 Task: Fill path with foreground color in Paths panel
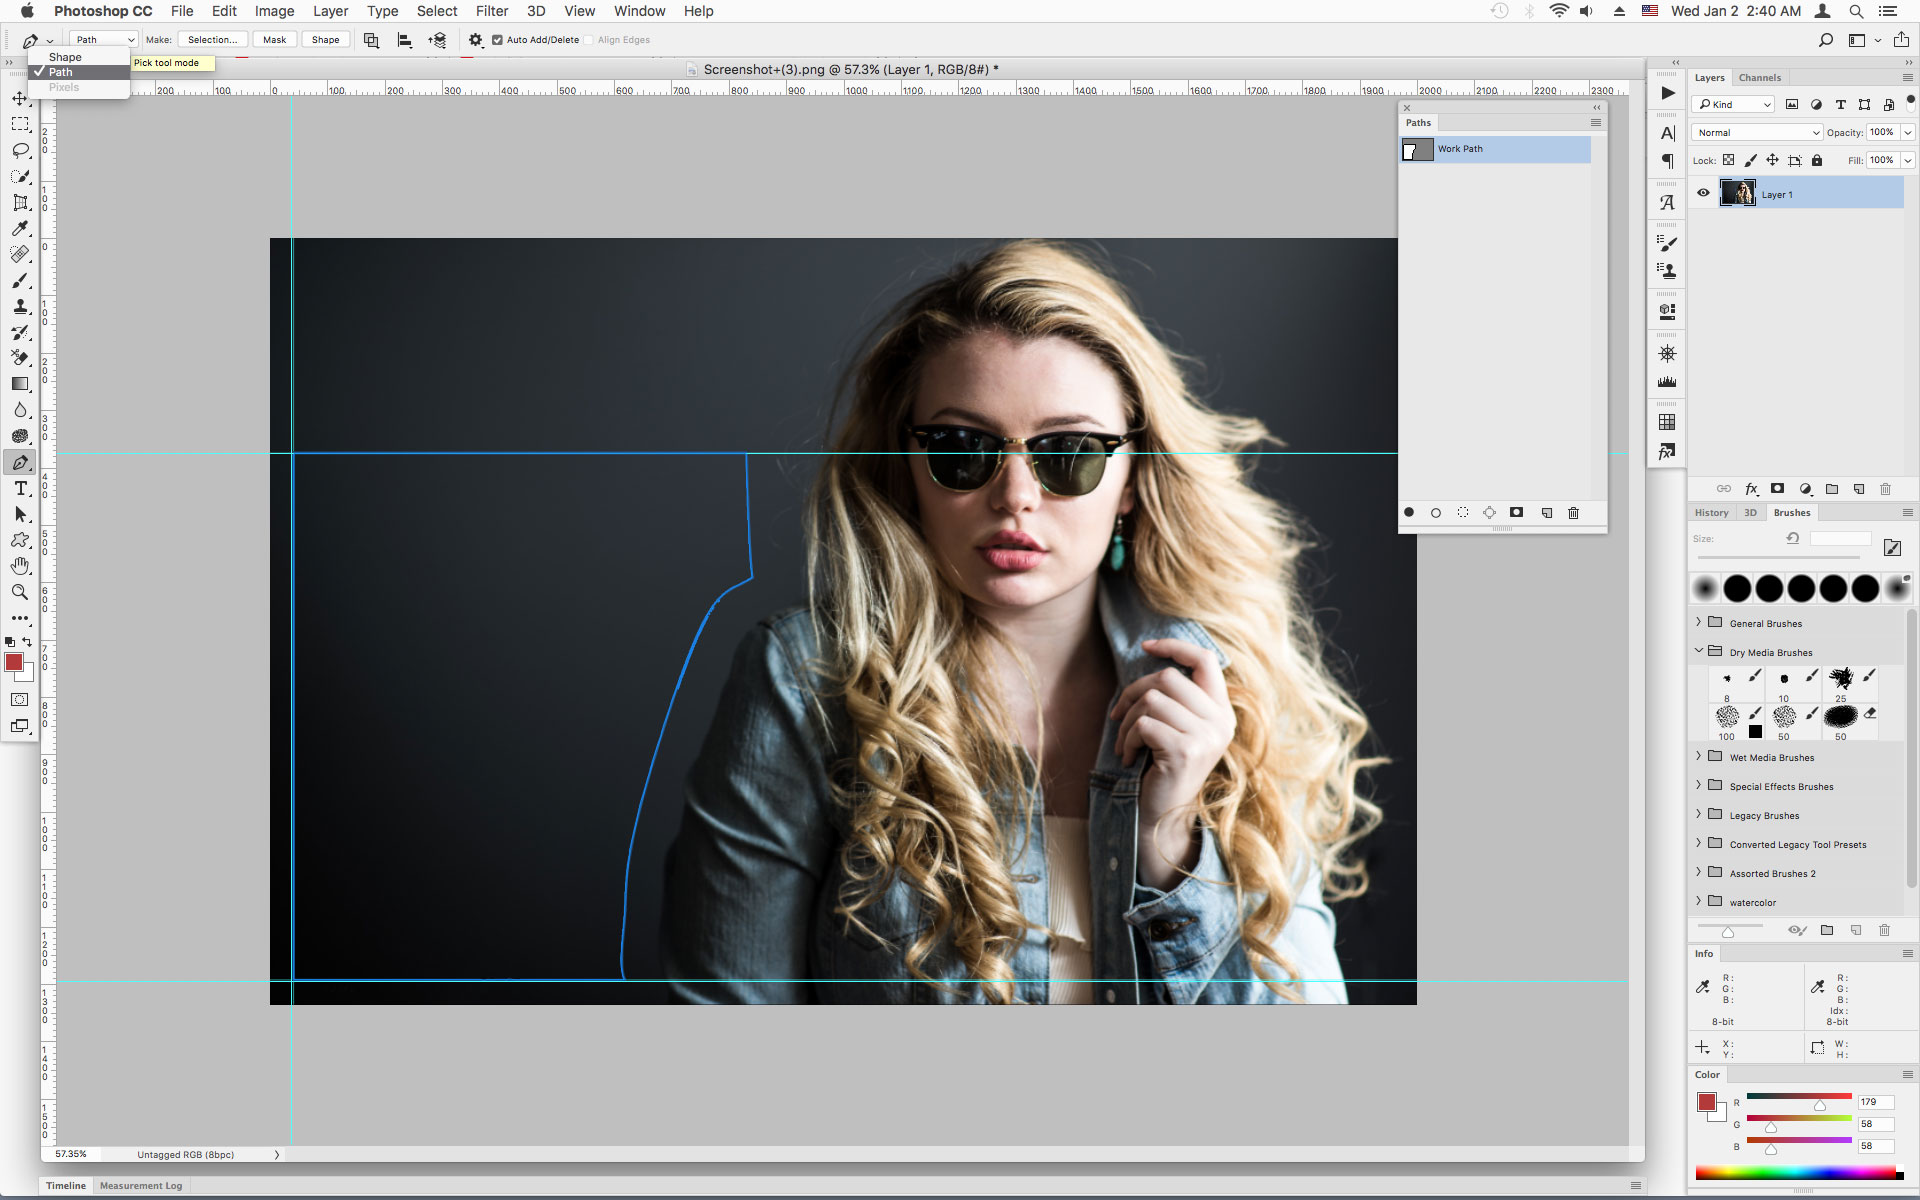click(x=1409, y=512)
